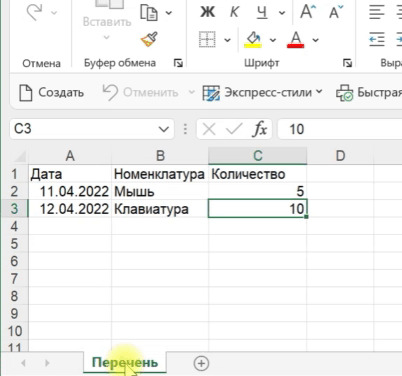
Task: Select cell with Количество
Action: click(258, 174)
